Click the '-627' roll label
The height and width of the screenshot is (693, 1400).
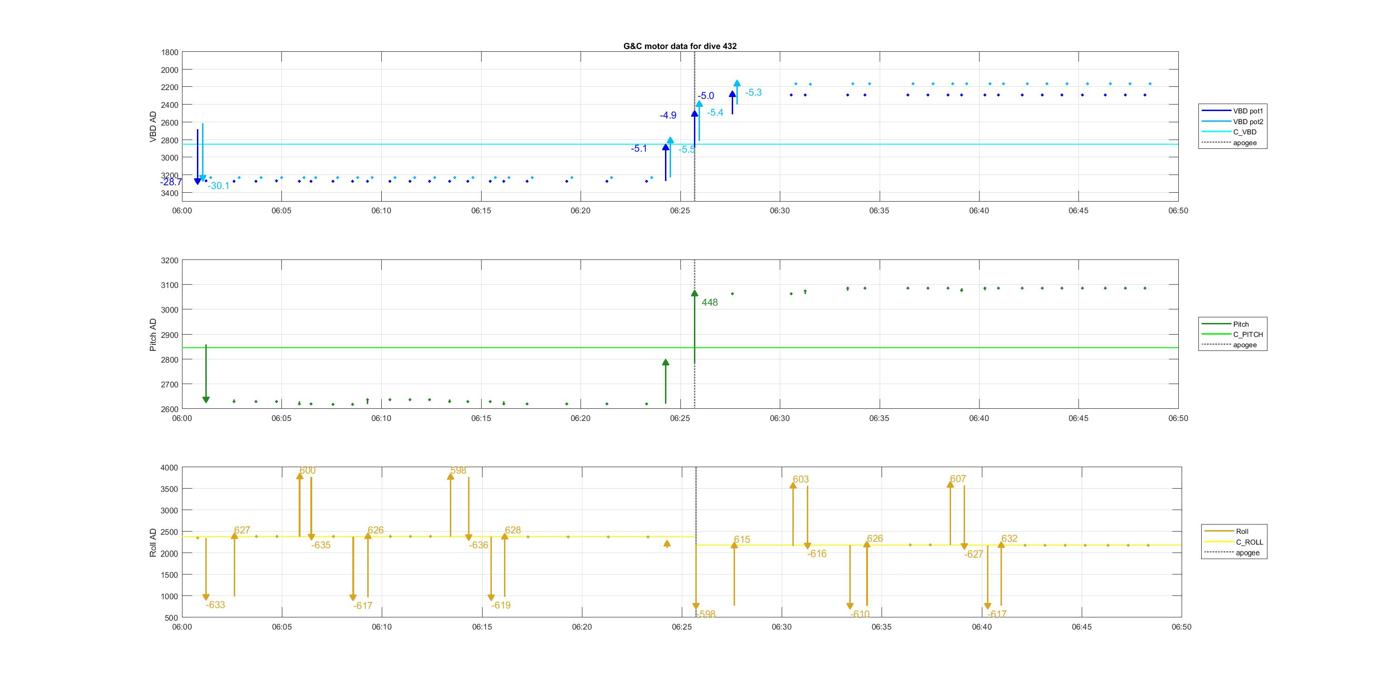pyautogui.click(x=974, y=554)
